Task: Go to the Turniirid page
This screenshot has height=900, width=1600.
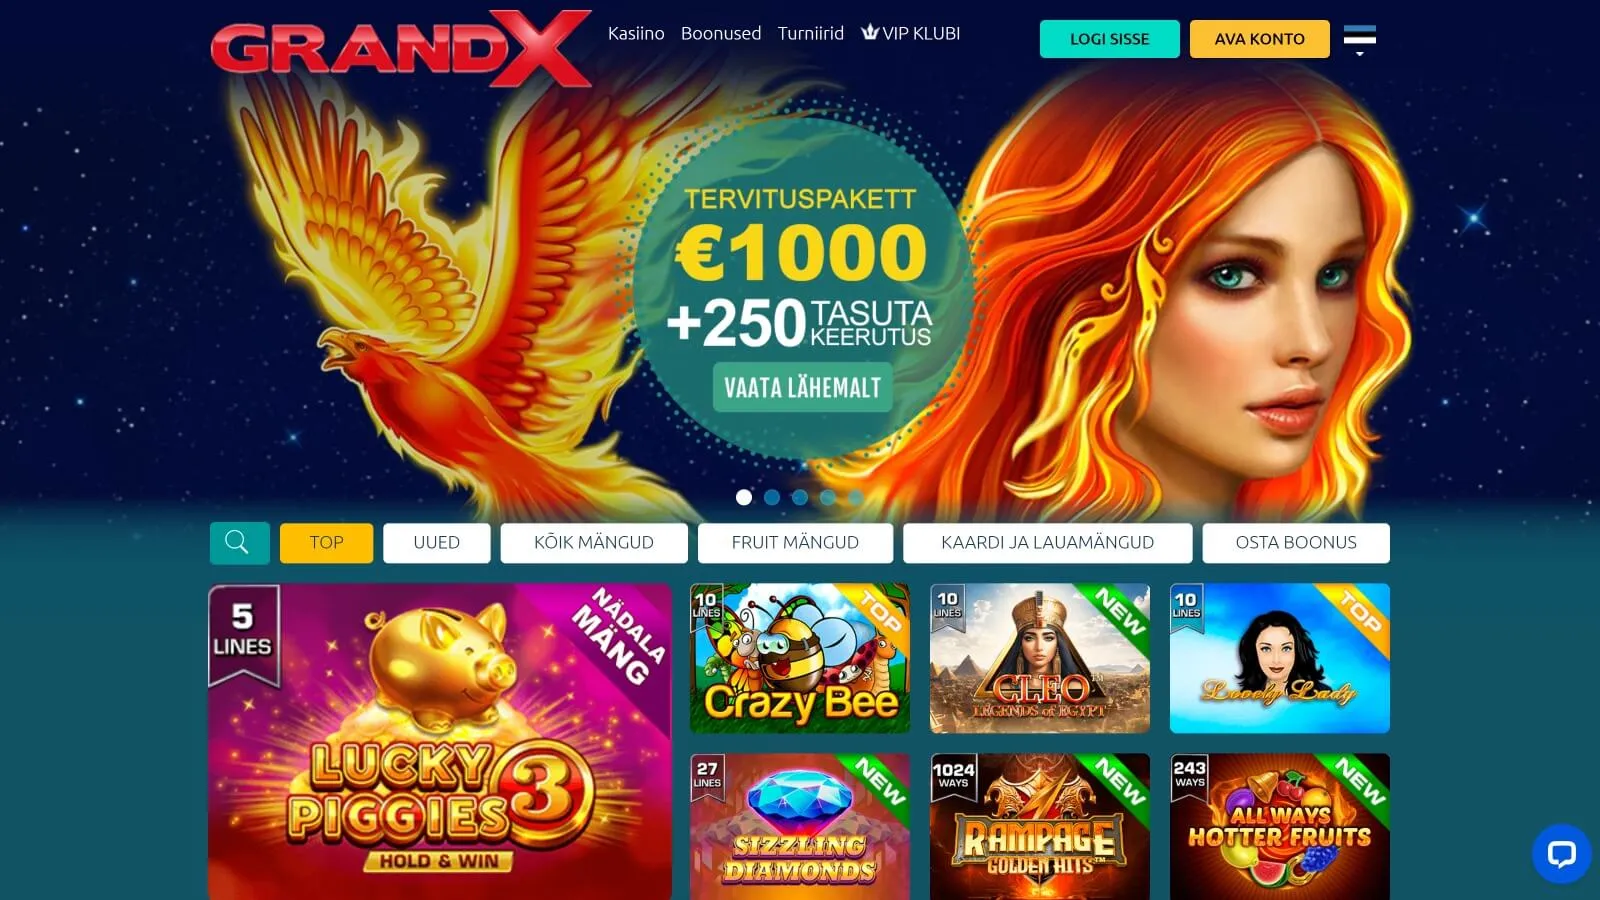Action: (811, 33)
